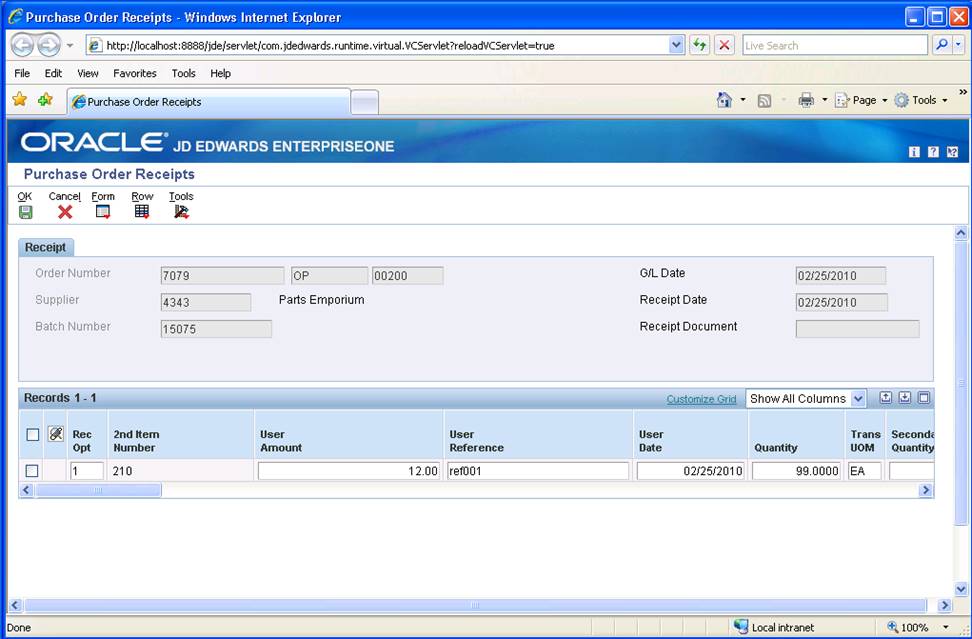Click the grid import down-arrow icon
Viewport: 972px width, 639px height.
coord(905,398)
